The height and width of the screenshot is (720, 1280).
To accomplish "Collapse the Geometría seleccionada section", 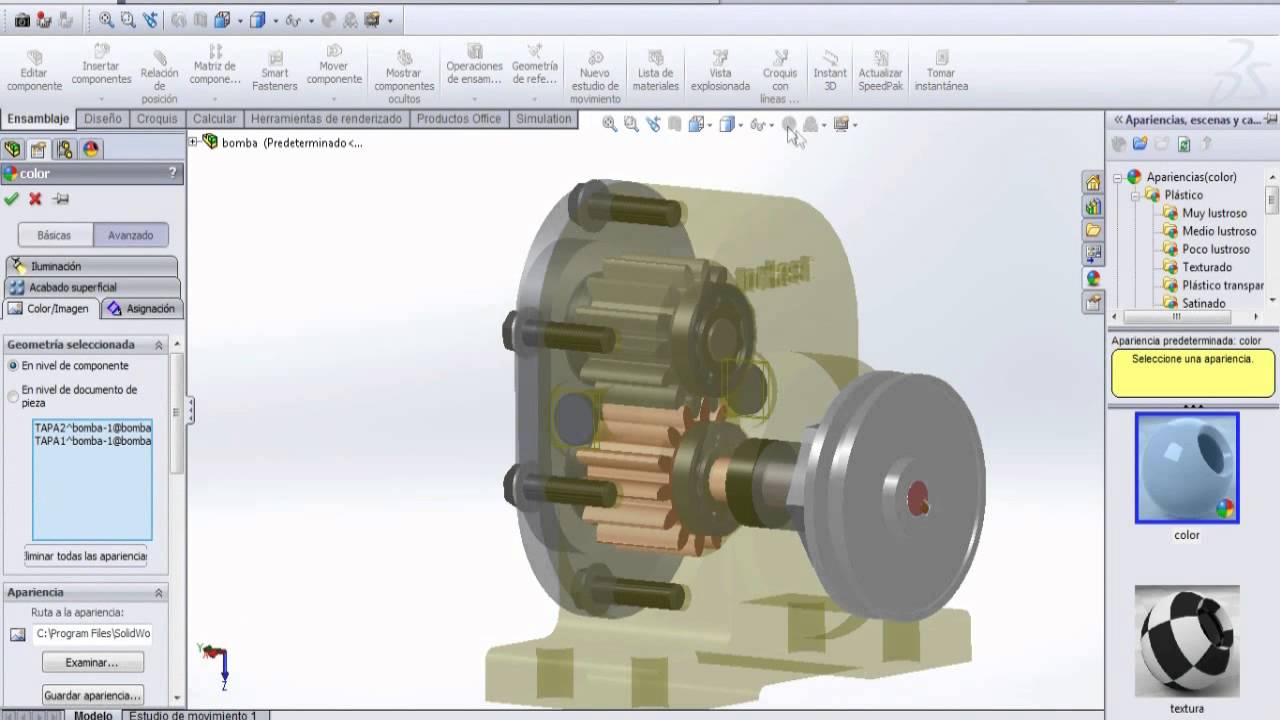I will tap(158, 345).
